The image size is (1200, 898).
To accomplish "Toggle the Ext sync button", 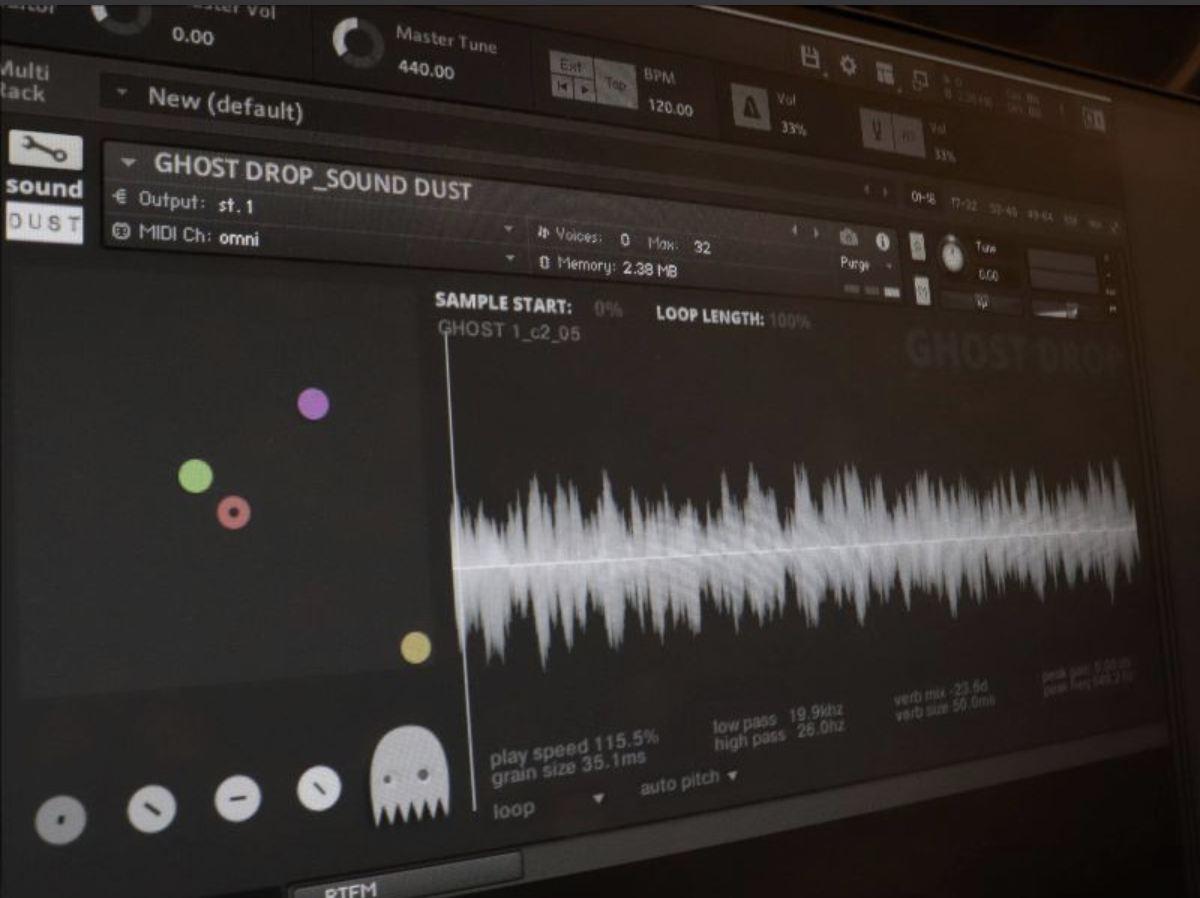I will pos(572,66).
